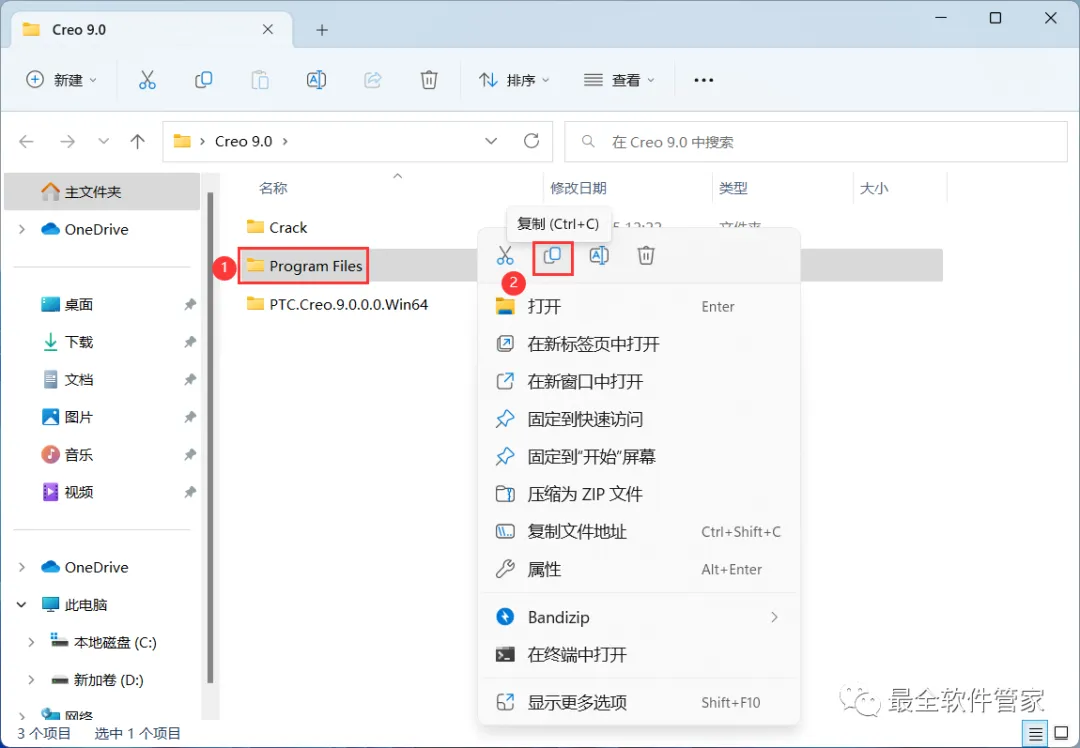Open the three-dots more options menu

point(703,80)
